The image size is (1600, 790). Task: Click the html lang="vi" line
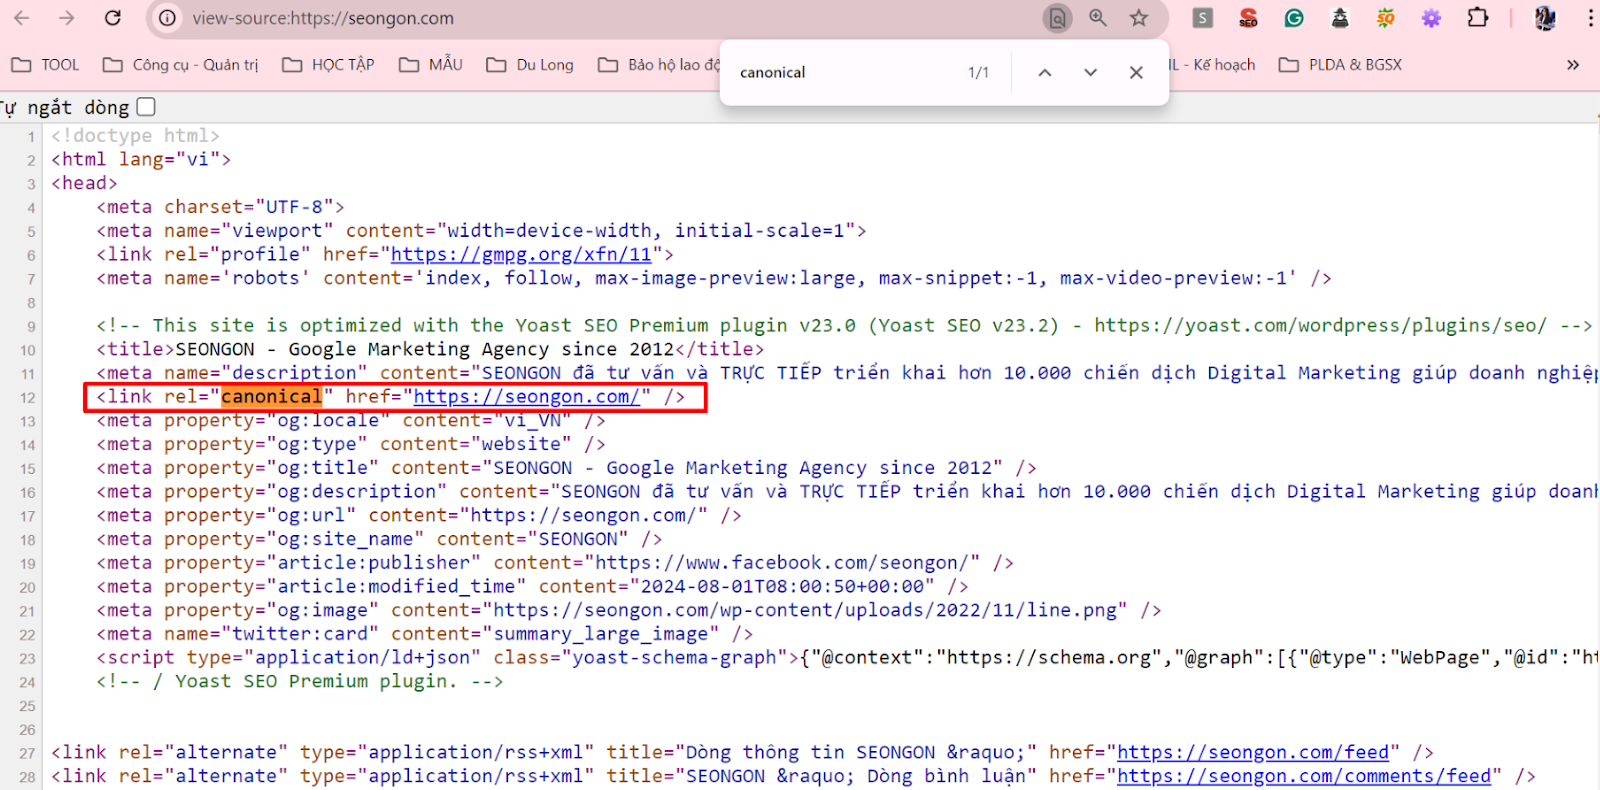pos(141,159)
